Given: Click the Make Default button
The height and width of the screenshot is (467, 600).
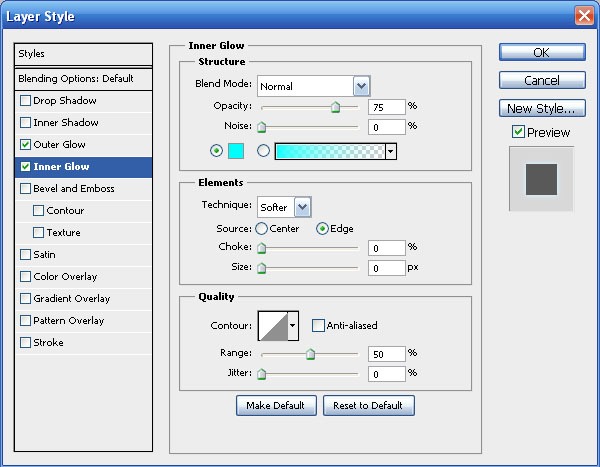Looking at the screenshot, I should click(276, 405).
